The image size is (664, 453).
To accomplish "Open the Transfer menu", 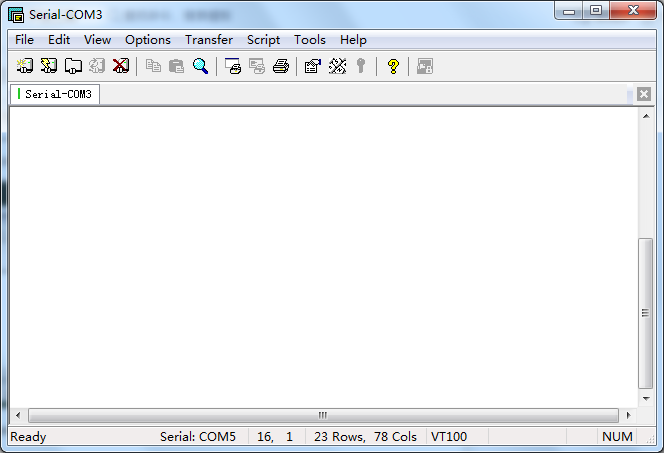I will click(x=208, y=40).
